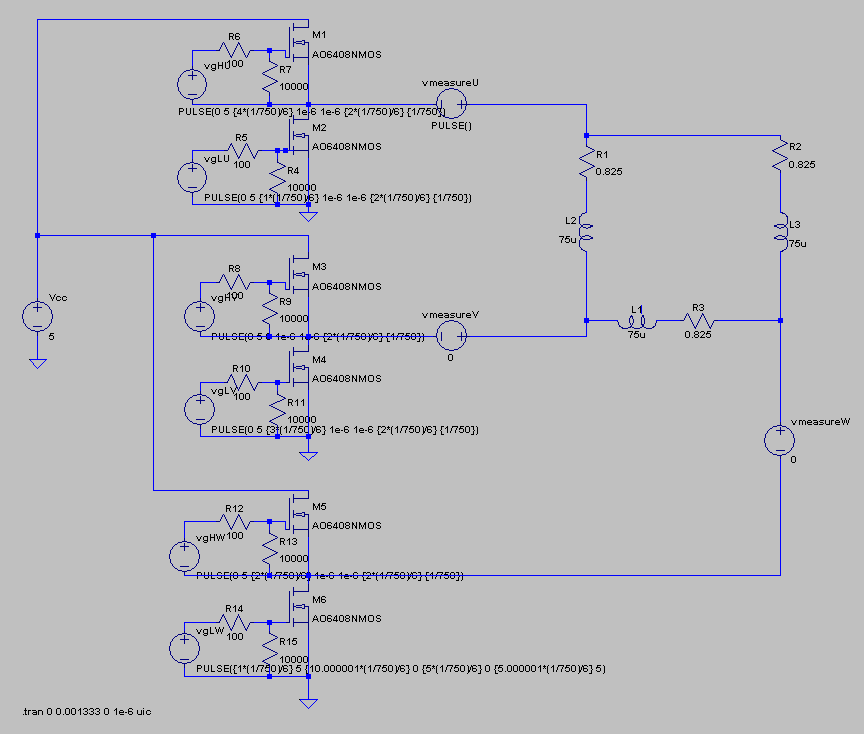Screen dimensions: 864x734
Task: Click vgLV's 'PULSE(0 5 {3*(1/750)/6}...' value text
Action: 345,430
